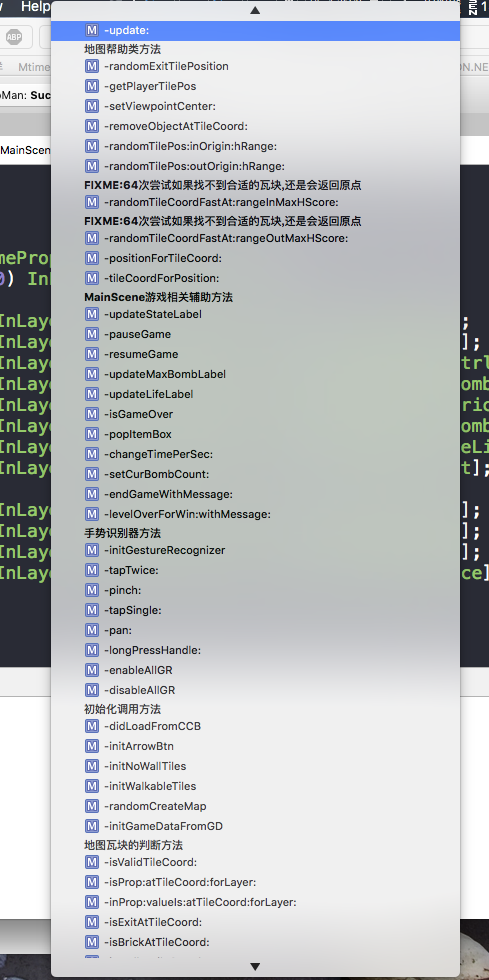Screen dimensions: 489x980
Task: Go to -longPressHandle: method
Action: point(255,651)
